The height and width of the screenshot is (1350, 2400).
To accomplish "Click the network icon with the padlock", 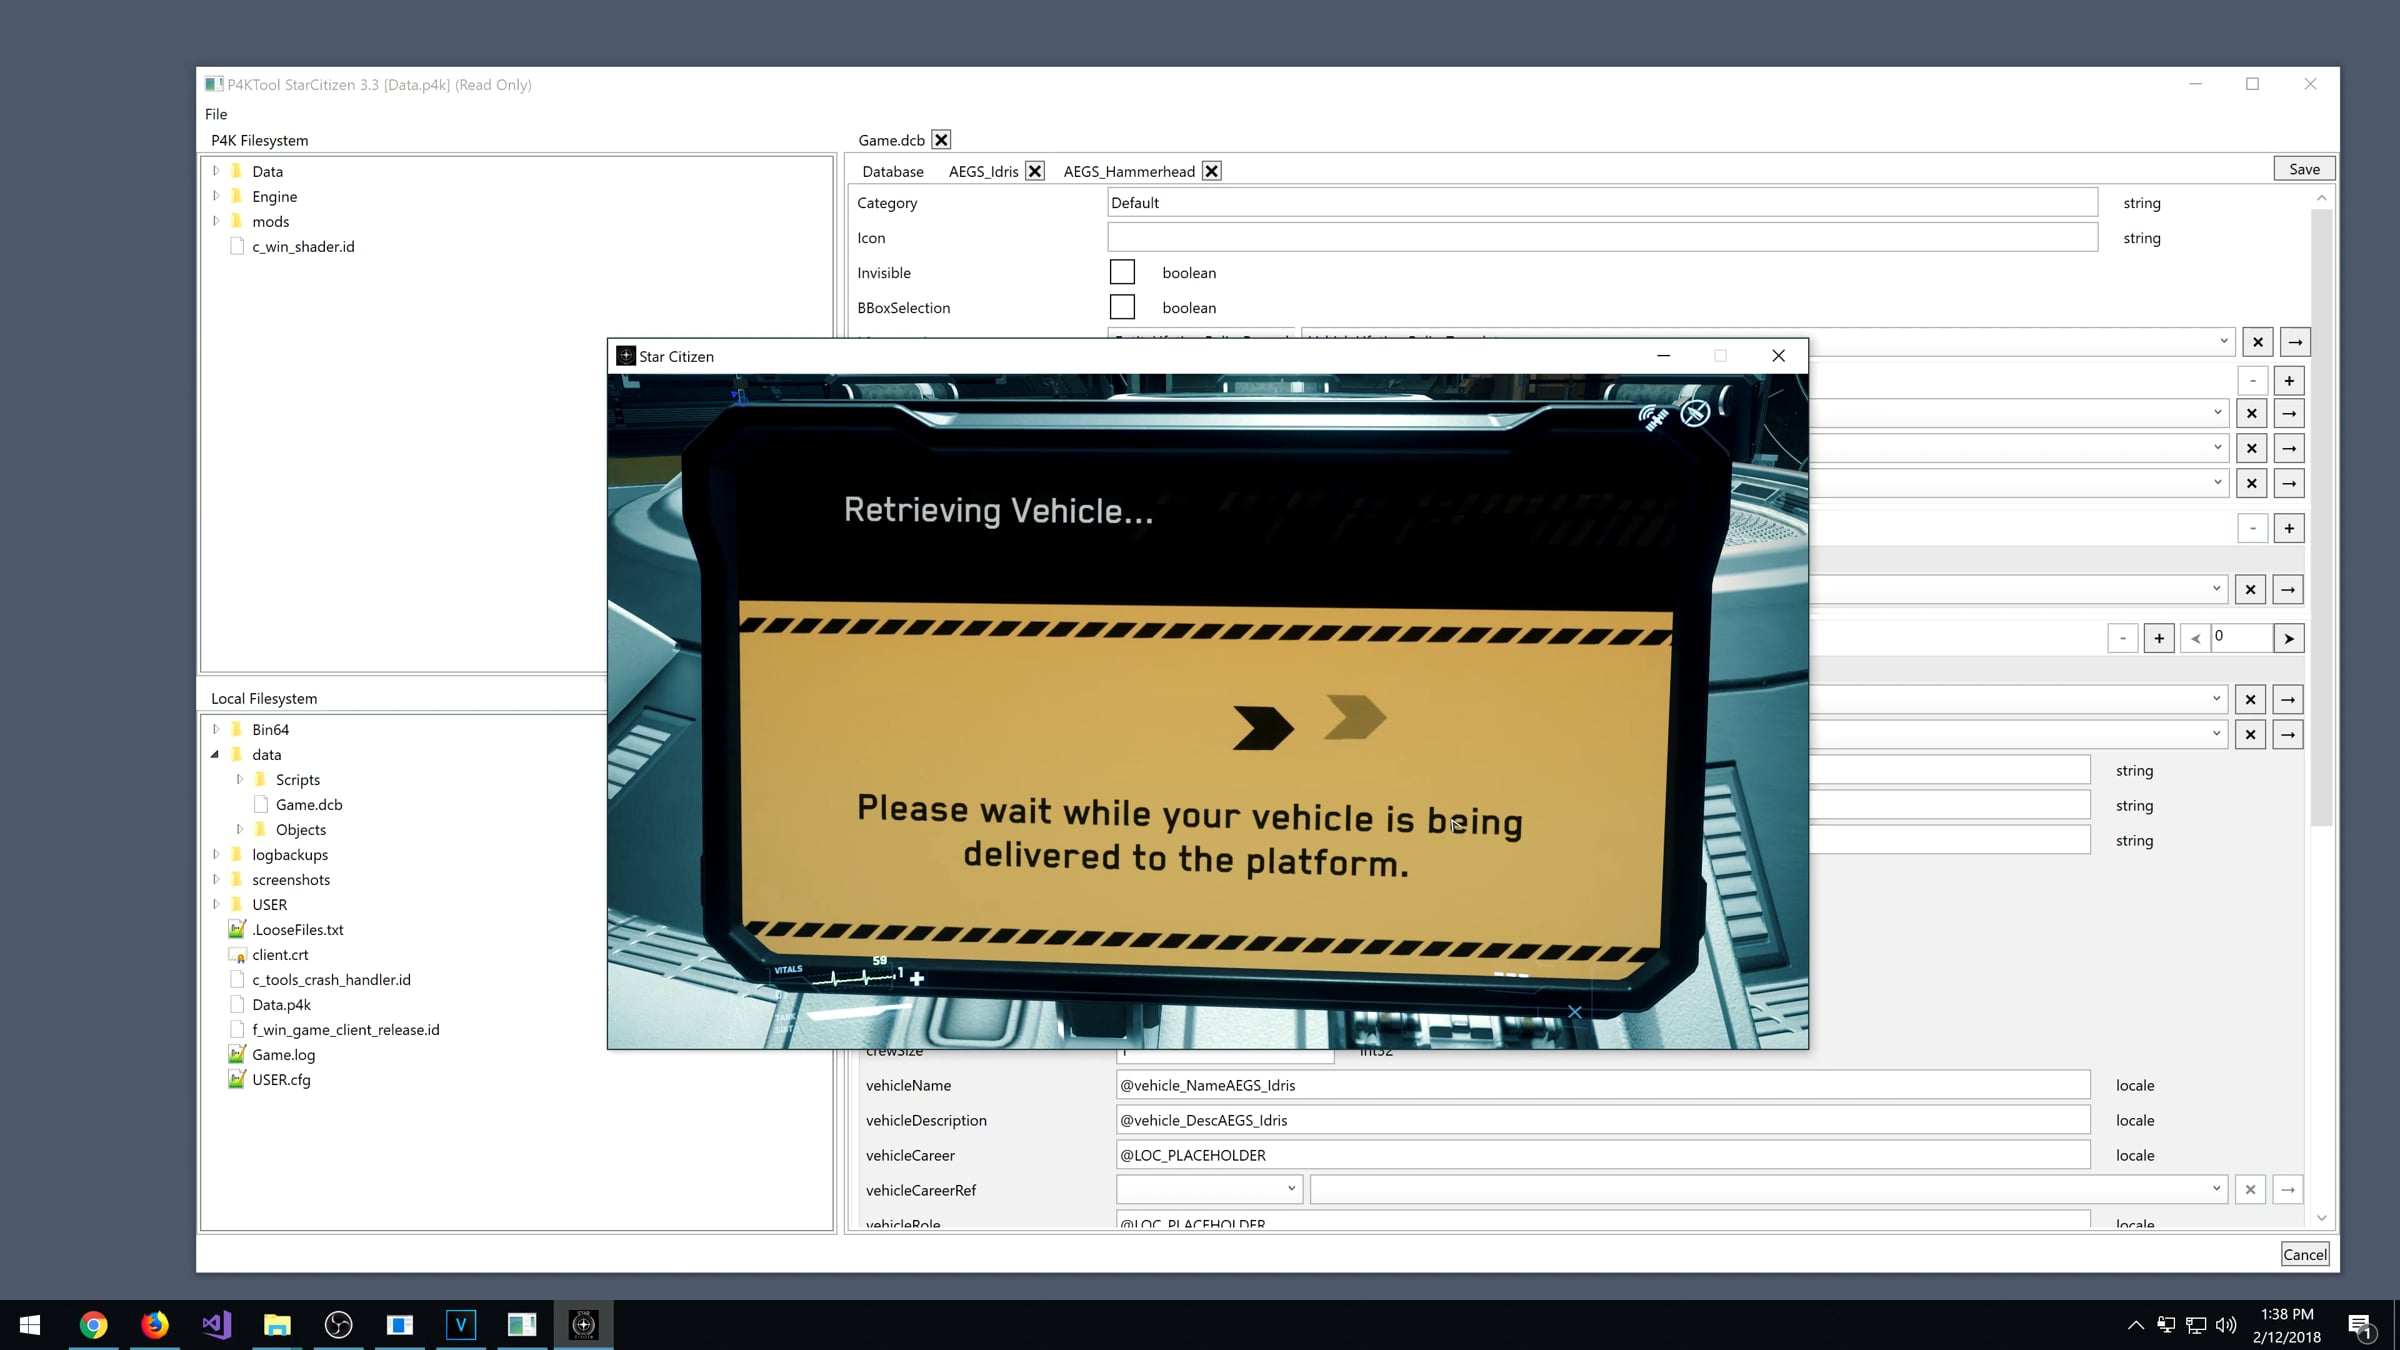I will [2166, 1325].
